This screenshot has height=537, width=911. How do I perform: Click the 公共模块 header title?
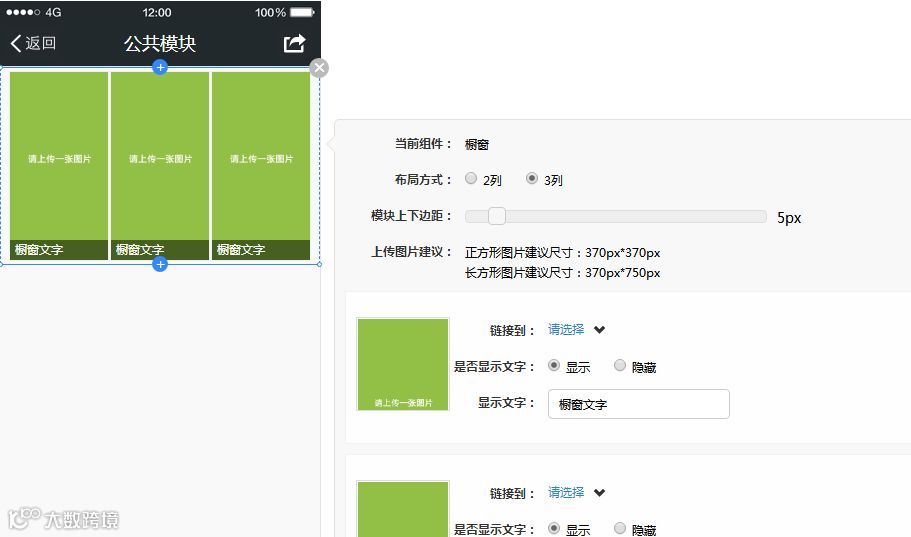160,44
